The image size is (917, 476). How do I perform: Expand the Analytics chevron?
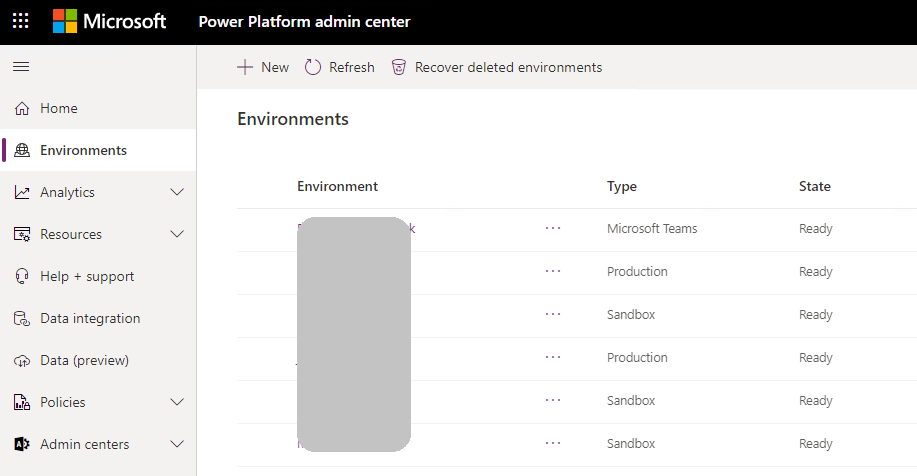pos(177,192)
